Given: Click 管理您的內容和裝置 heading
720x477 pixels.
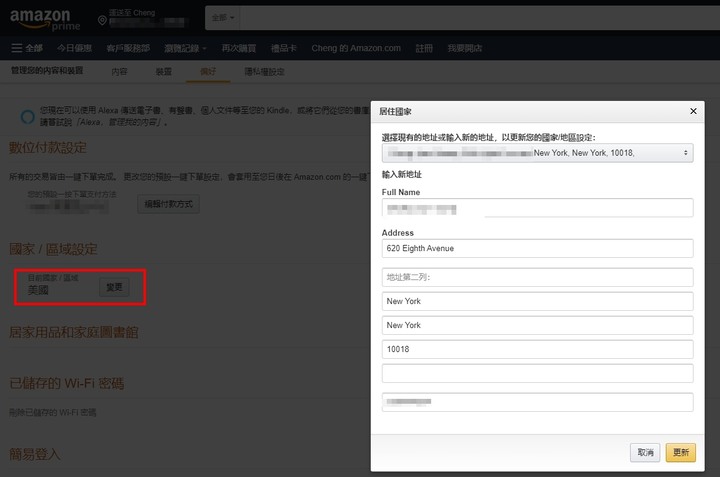Looking at the screenshot, I should (47, 70).
